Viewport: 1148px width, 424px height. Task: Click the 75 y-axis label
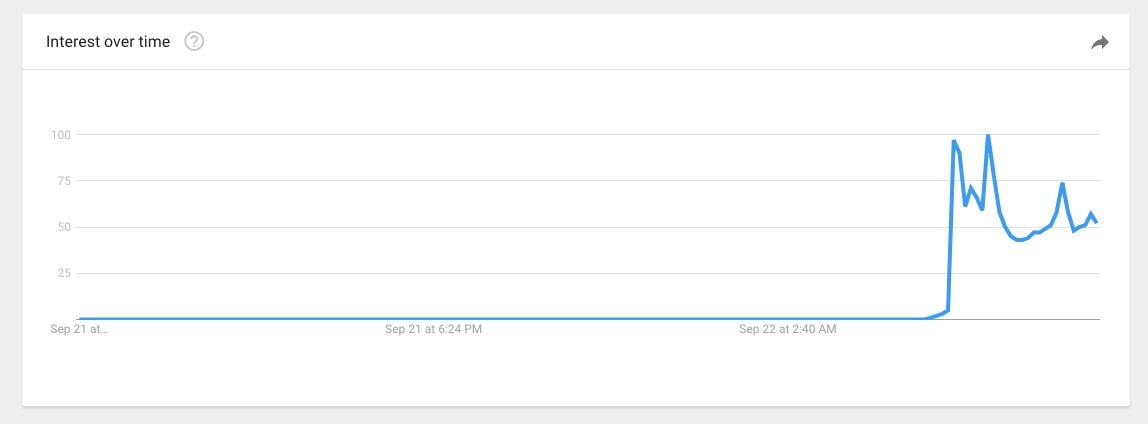[x=63, y=181]
